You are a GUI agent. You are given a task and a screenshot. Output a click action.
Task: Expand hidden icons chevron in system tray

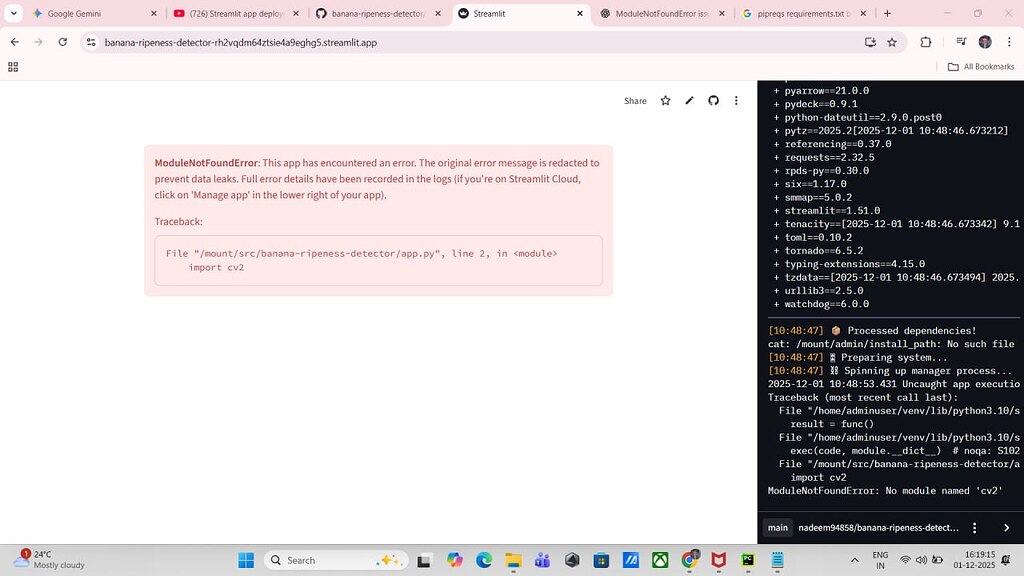click(855, 559)
